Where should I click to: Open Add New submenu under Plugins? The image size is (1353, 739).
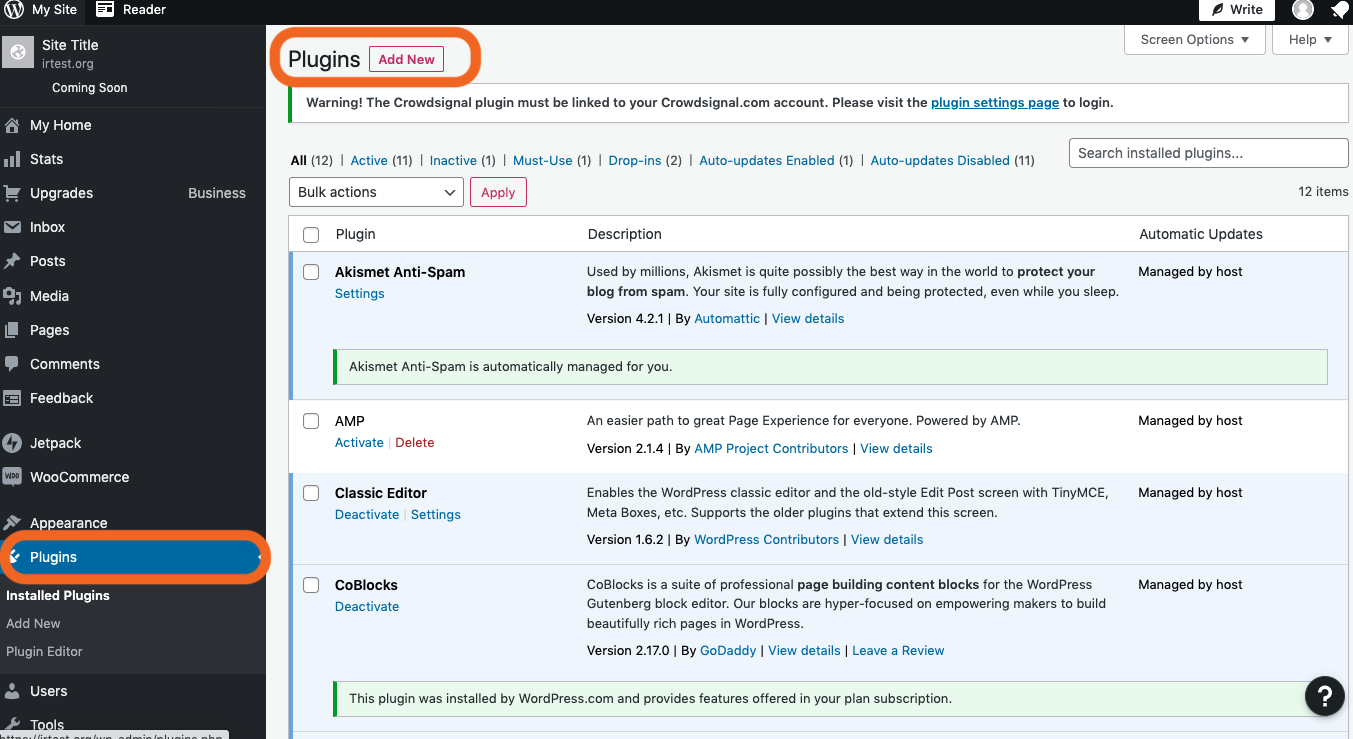click(x=33, y=623)
